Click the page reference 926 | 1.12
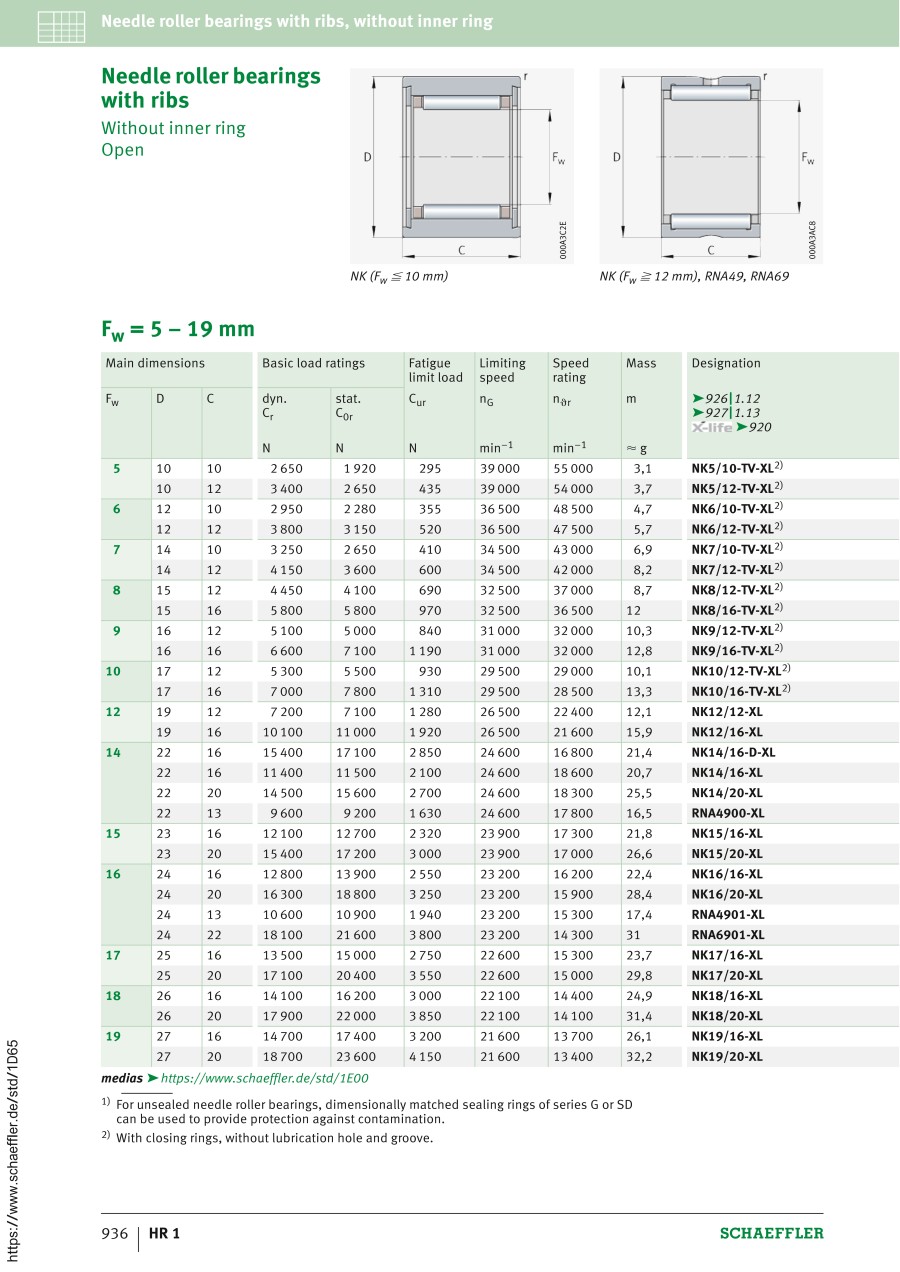 click(x=726, y=398)
